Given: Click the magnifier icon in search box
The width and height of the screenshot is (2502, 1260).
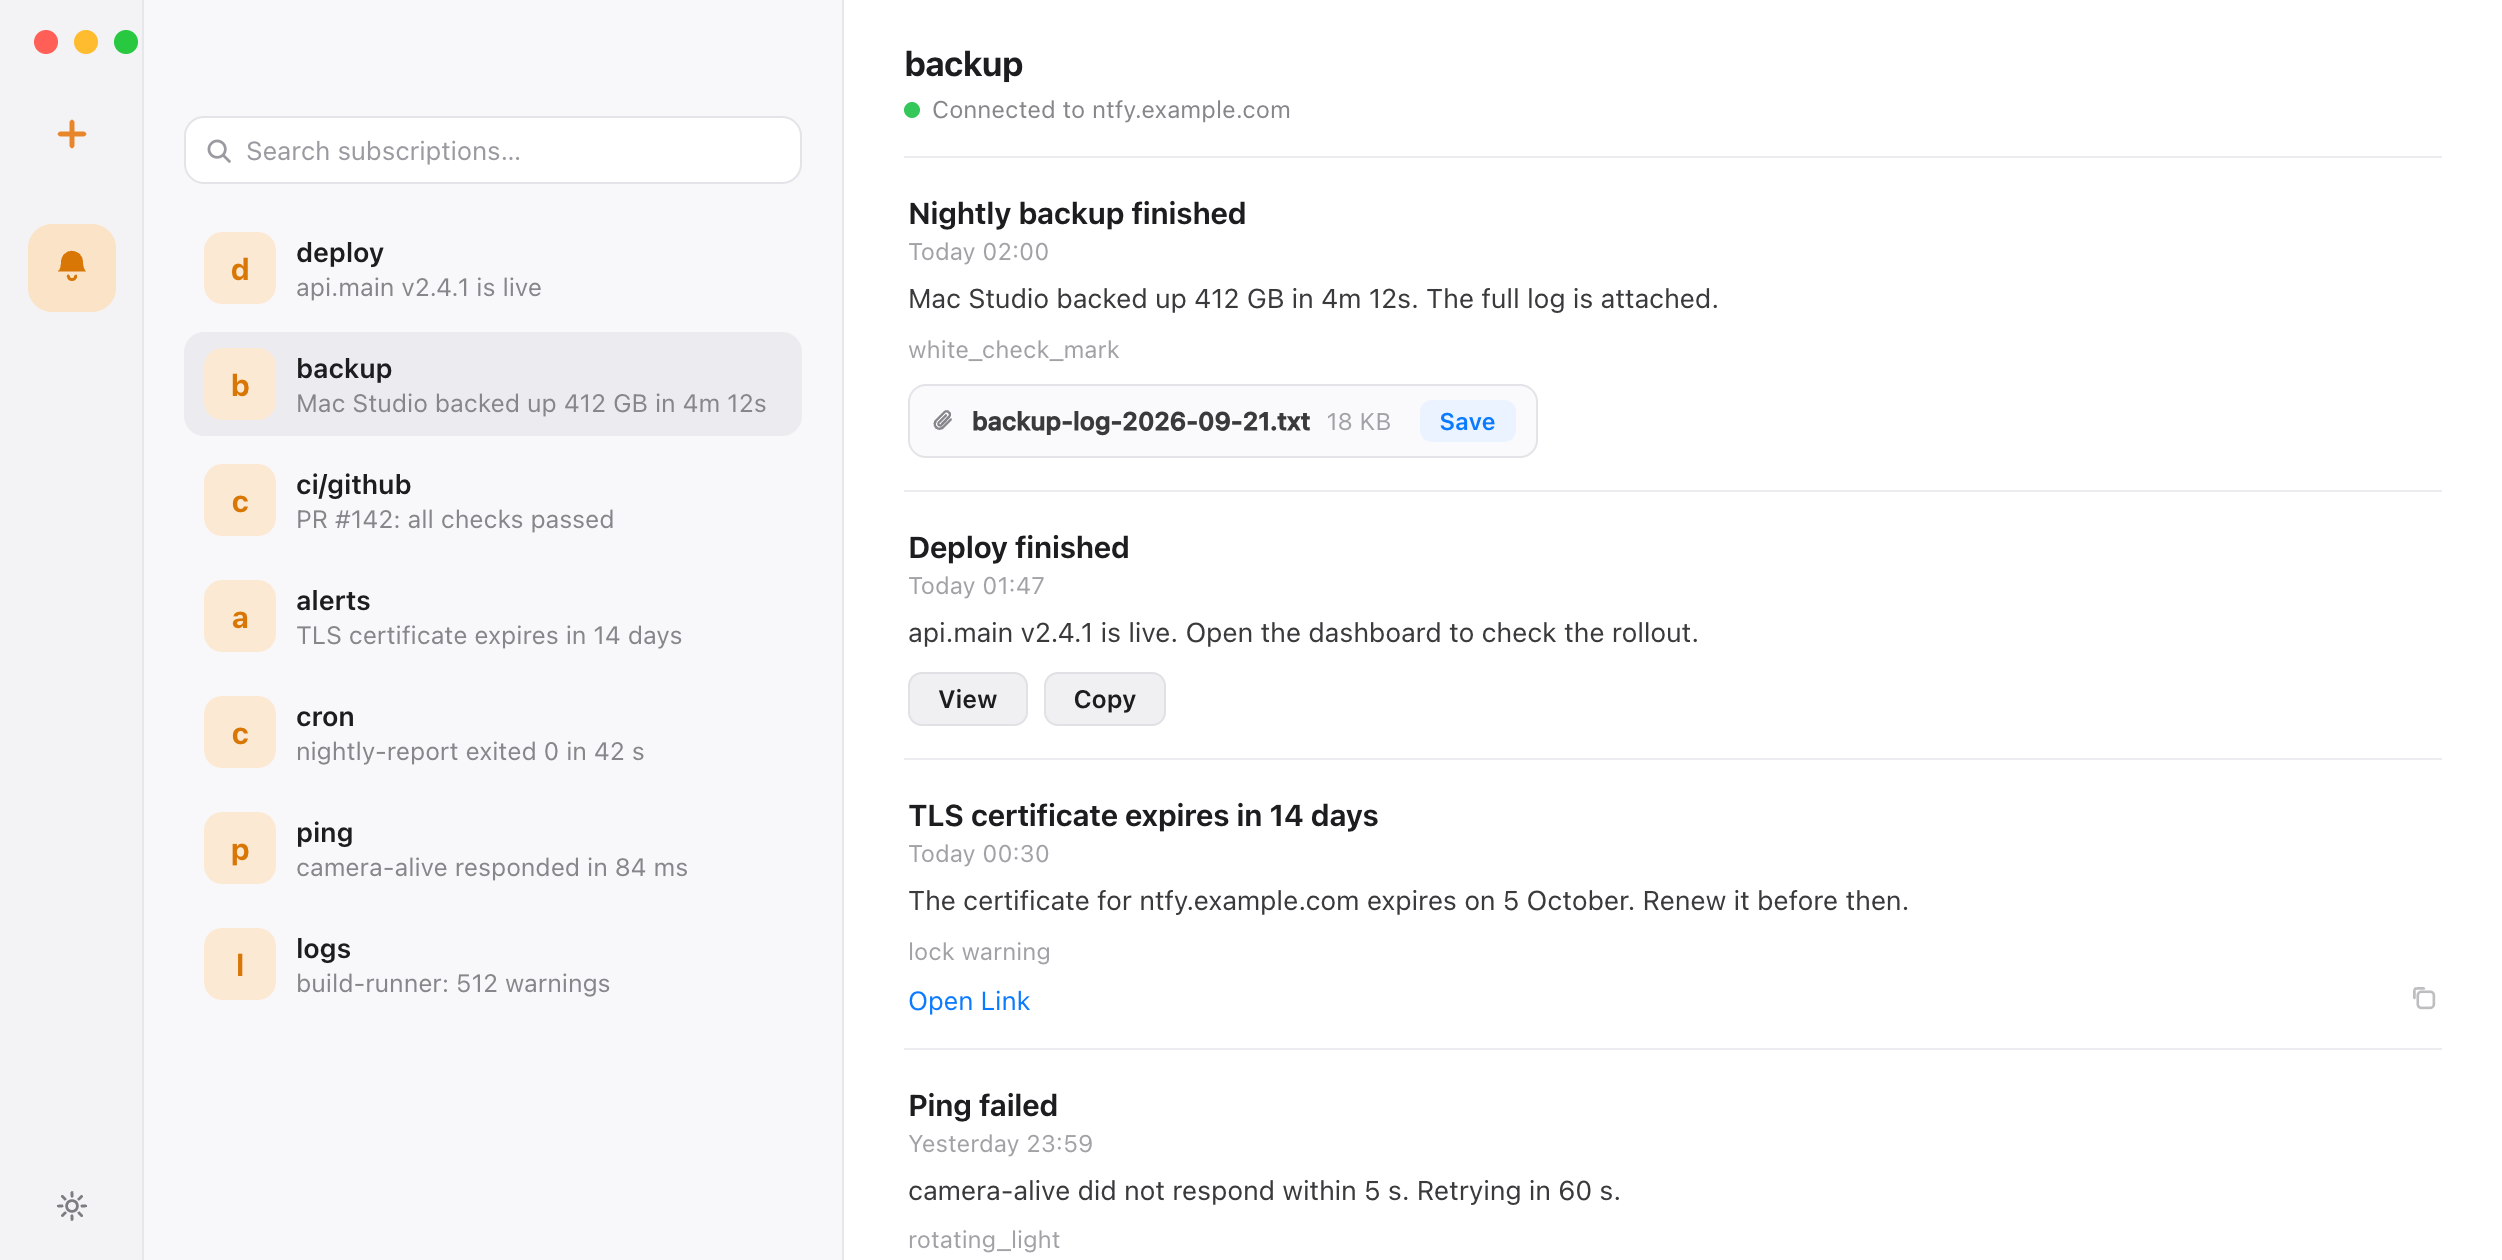Looking at the screenshot, I should pyautogui.click(x=219, y=151).
